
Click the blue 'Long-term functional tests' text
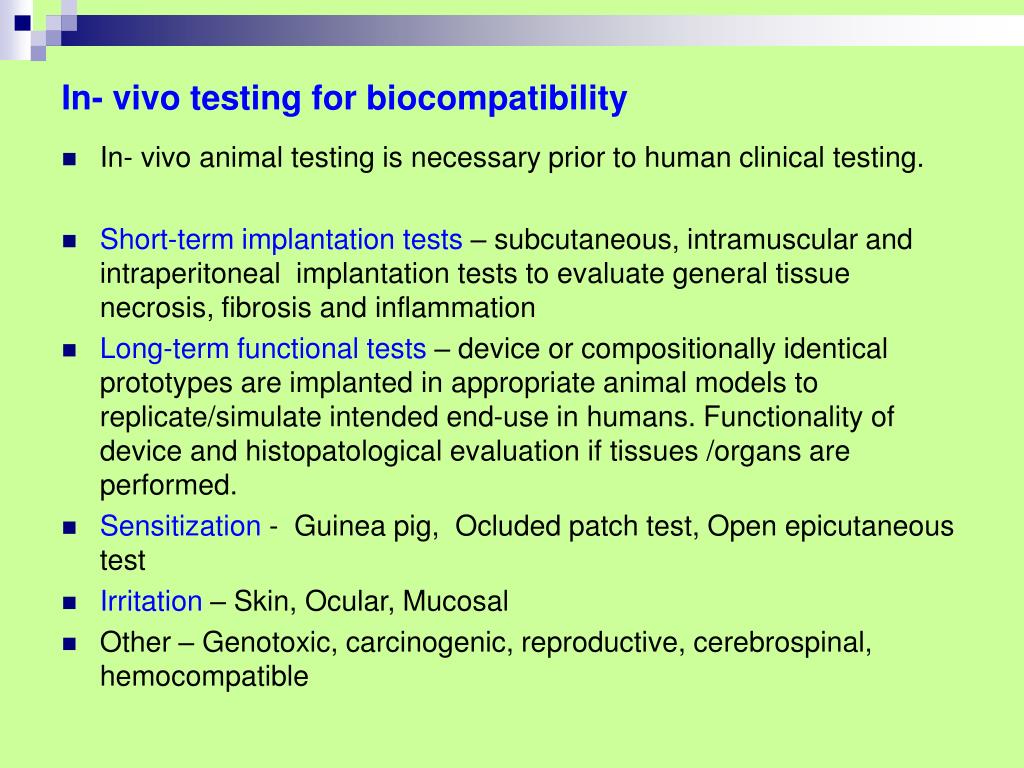point(263,349)
